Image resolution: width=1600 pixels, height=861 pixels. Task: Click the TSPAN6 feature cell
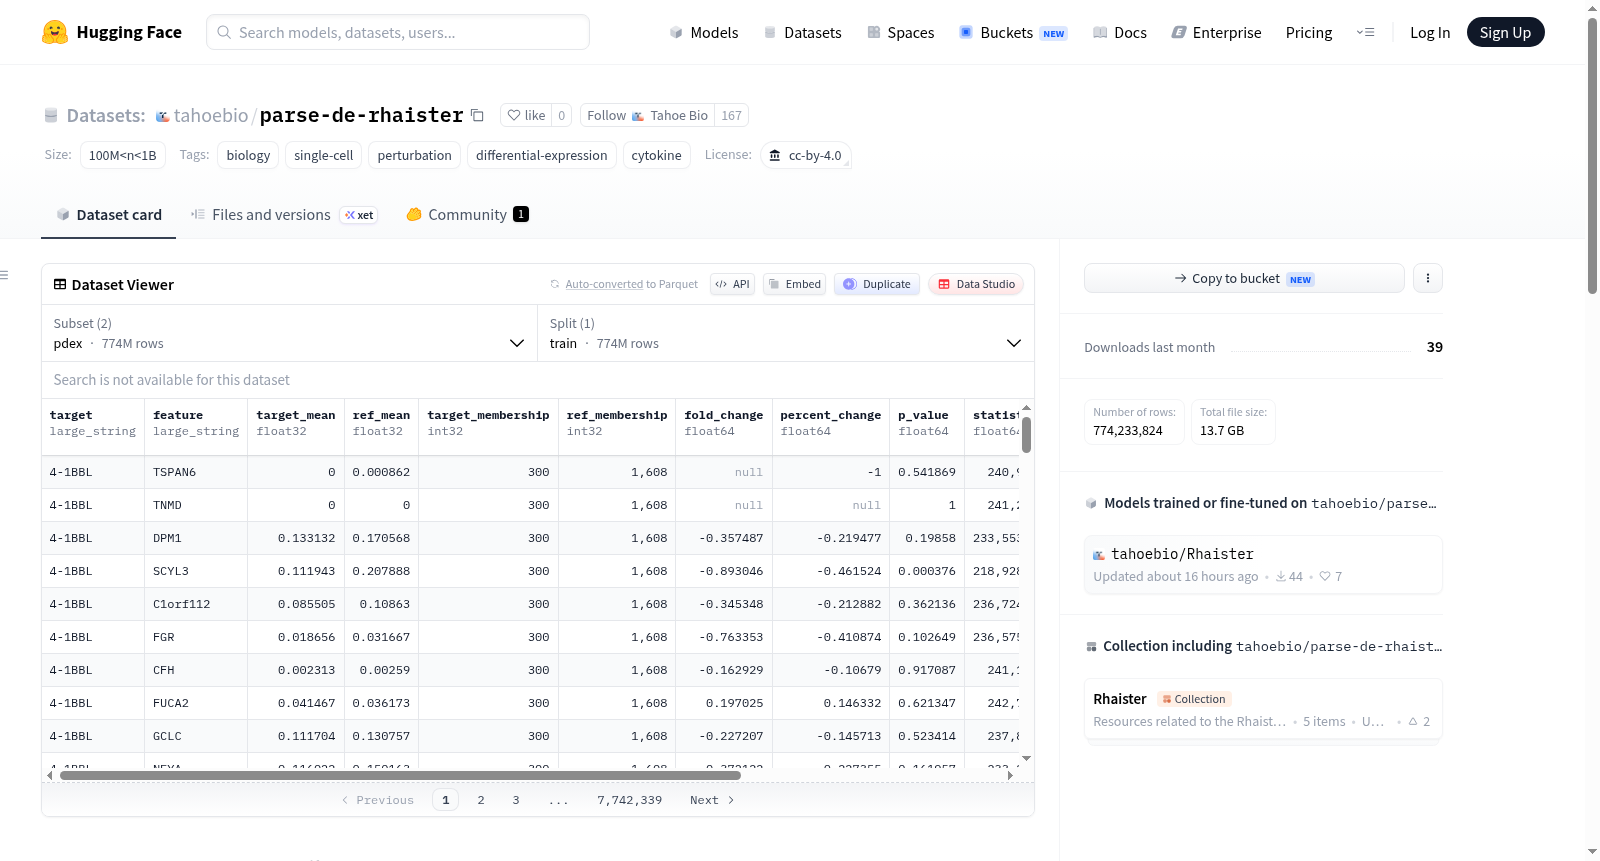pos(196,472)
